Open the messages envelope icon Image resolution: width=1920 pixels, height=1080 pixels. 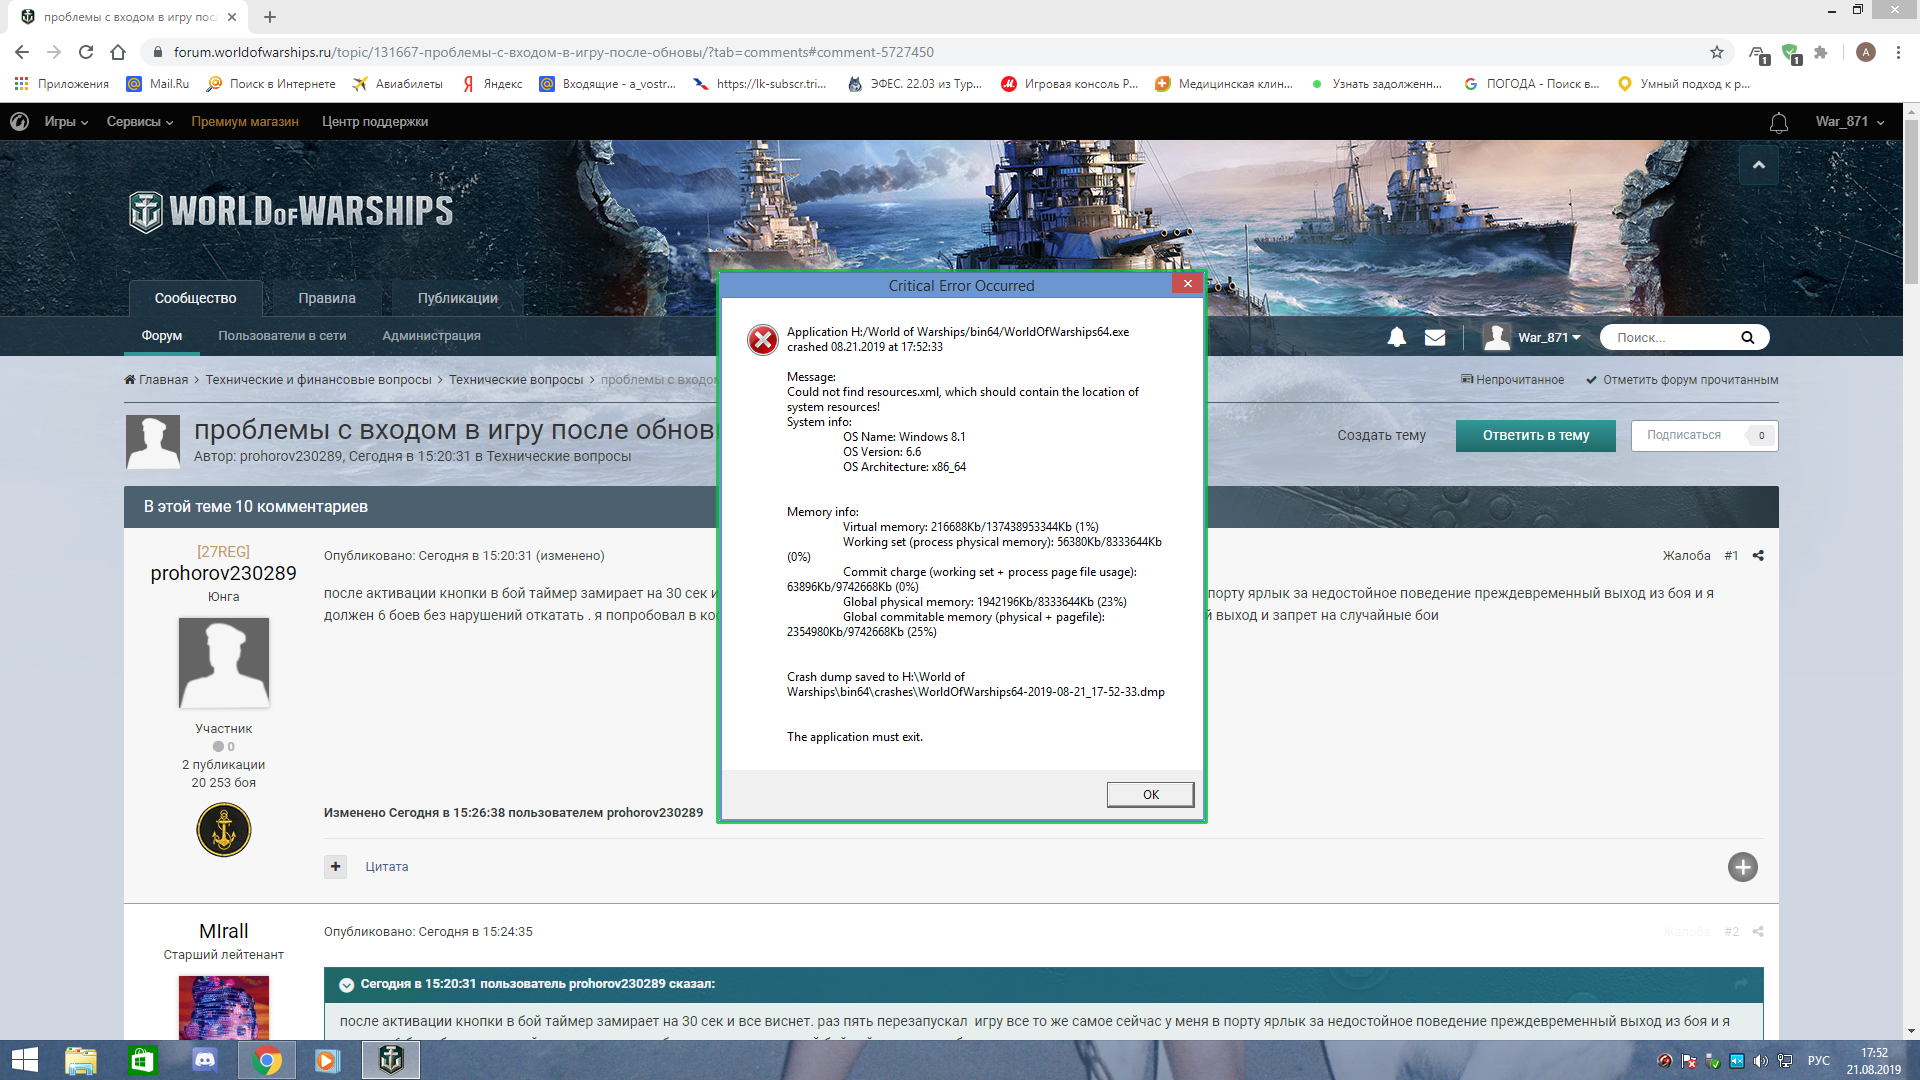click(x=1435, y=337)
